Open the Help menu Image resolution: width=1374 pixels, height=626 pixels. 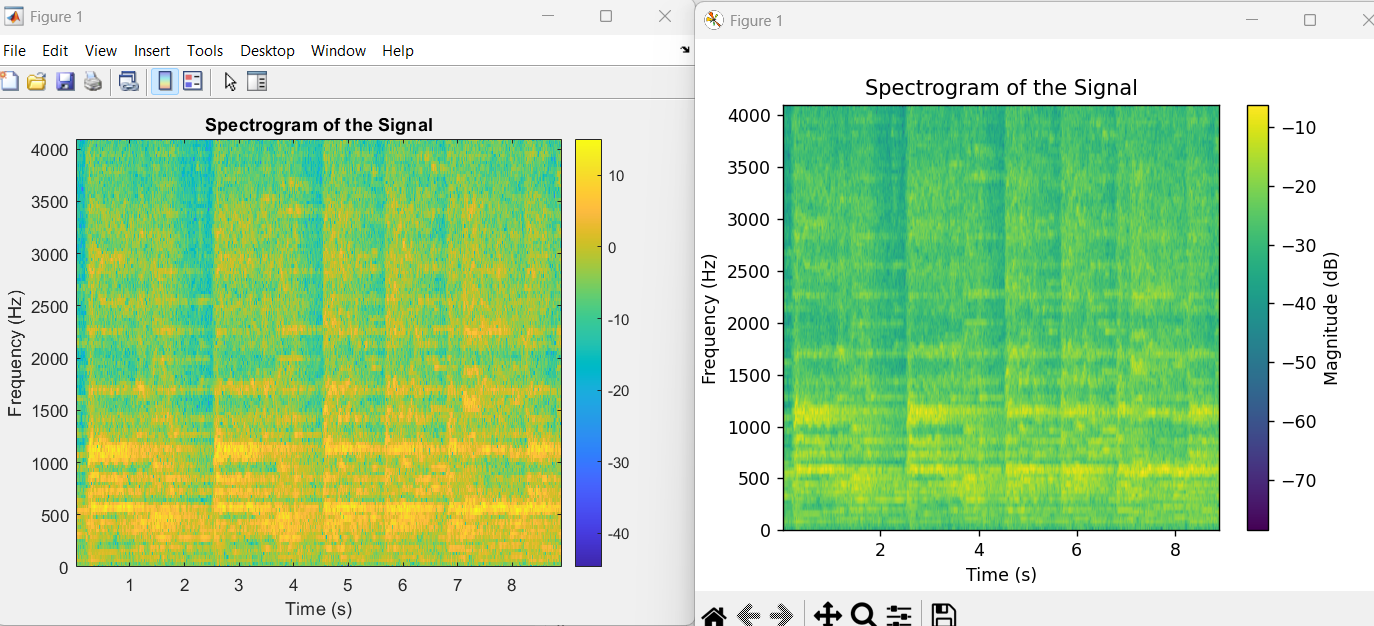point(398,50)
